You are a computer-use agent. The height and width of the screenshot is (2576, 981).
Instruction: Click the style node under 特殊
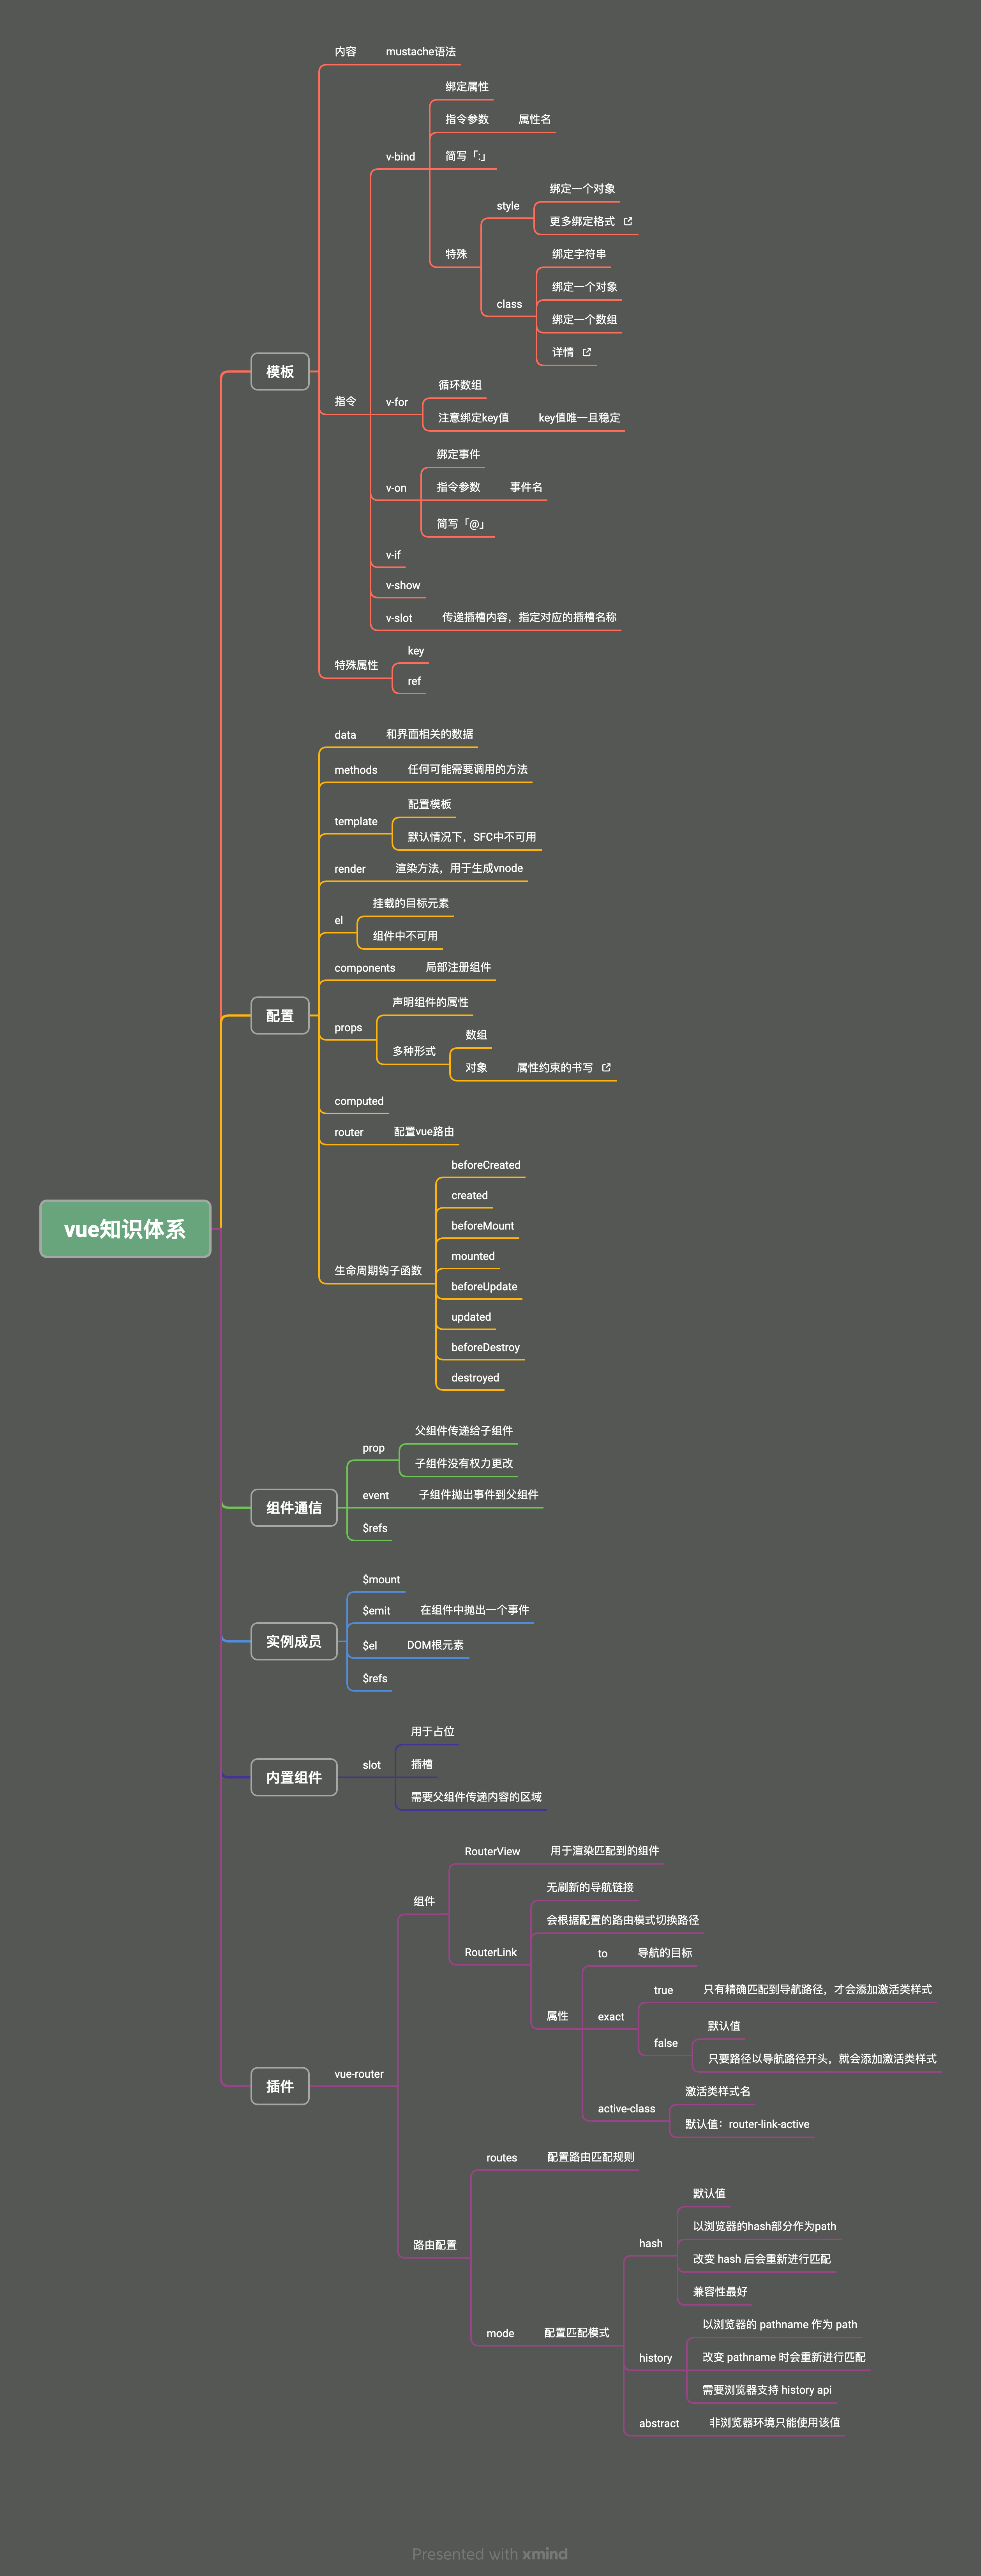[x=508, y=206]
